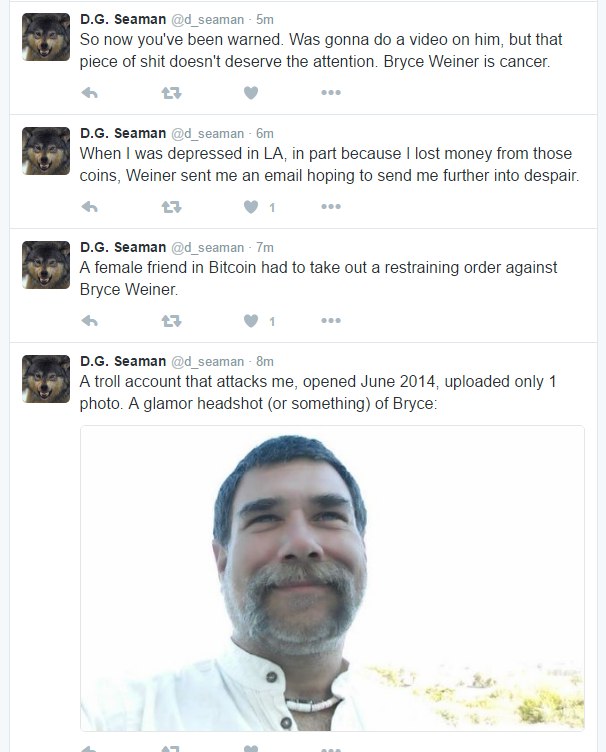Like the restraining order tweet

(251, 320)
